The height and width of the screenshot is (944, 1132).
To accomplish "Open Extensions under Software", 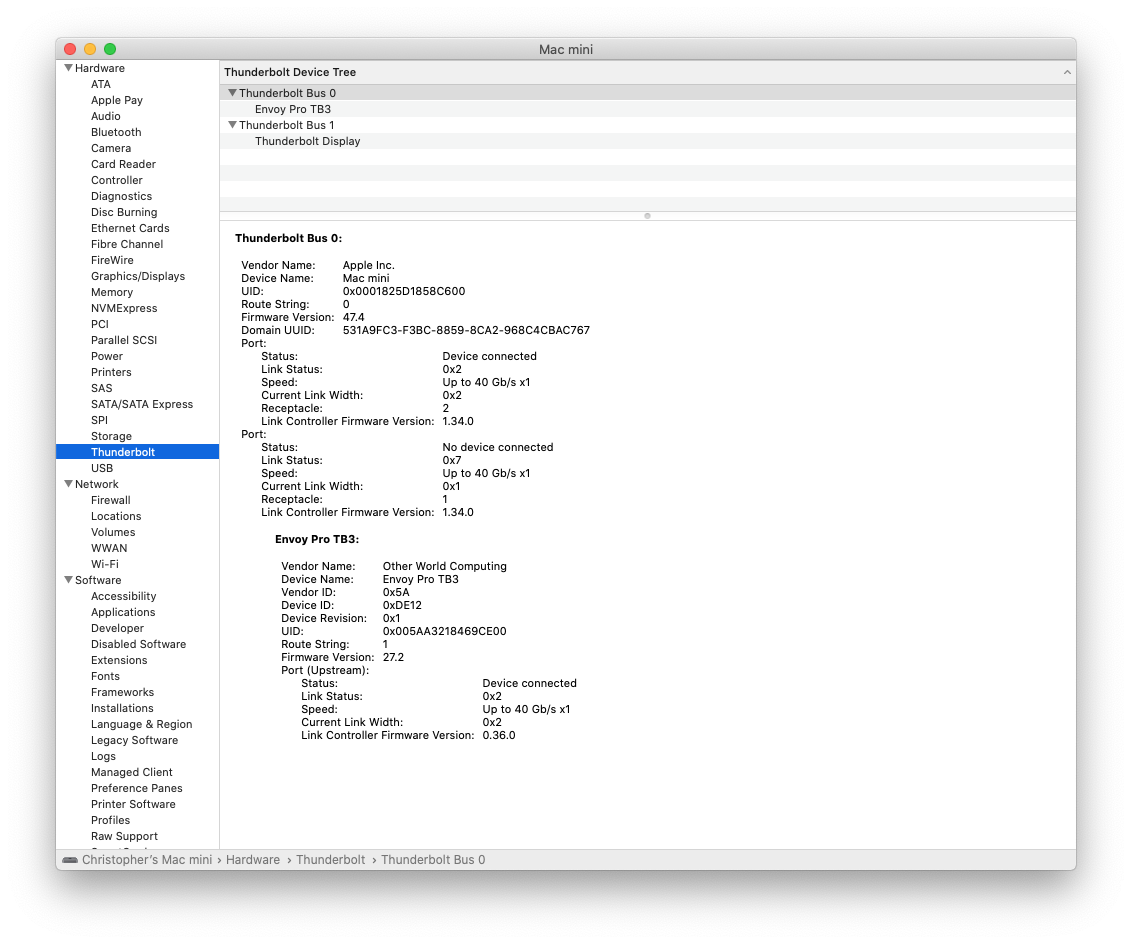I will (x=119, y=660).
